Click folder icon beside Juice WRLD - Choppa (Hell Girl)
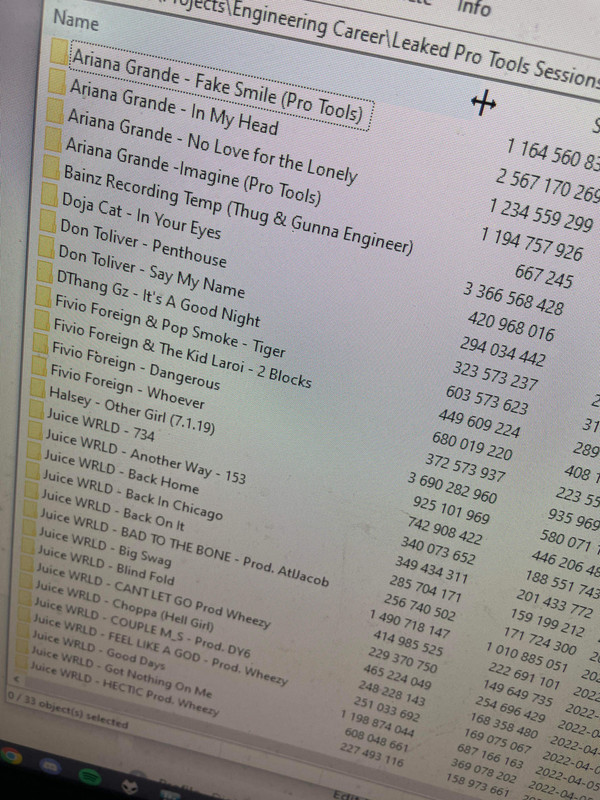The image size is (600, 800). (x=25, y=583)
